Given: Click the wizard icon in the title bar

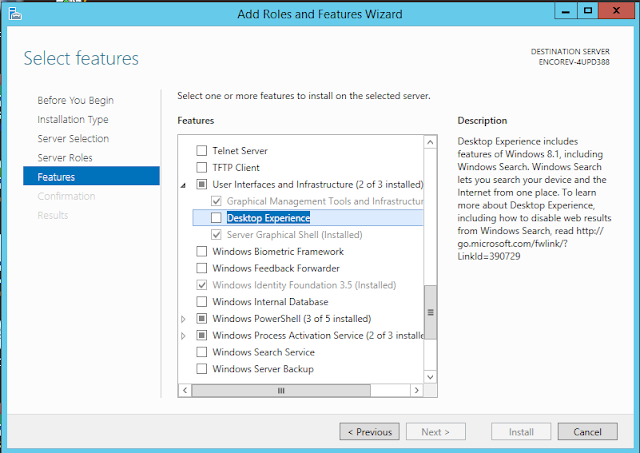Looking at the screenshot, I should pos(12,14).
